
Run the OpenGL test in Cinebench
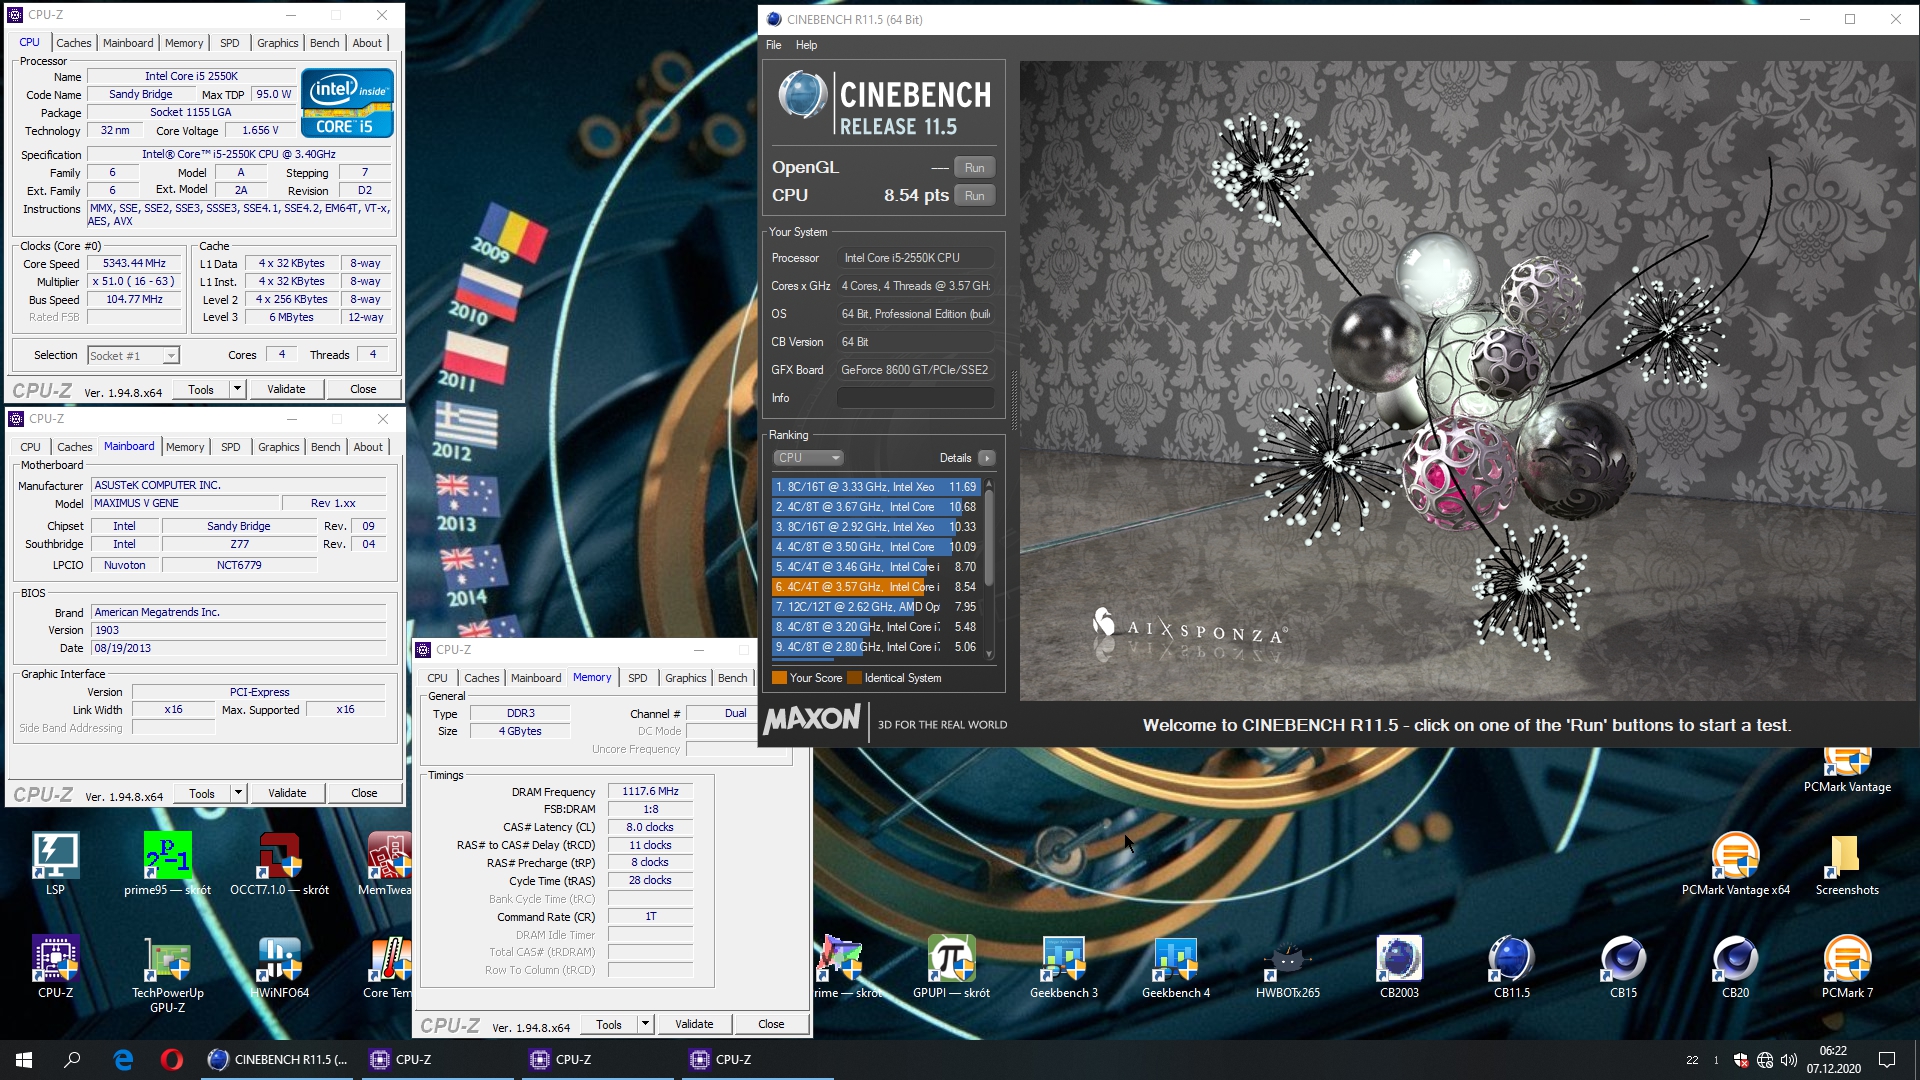[974, 168]
